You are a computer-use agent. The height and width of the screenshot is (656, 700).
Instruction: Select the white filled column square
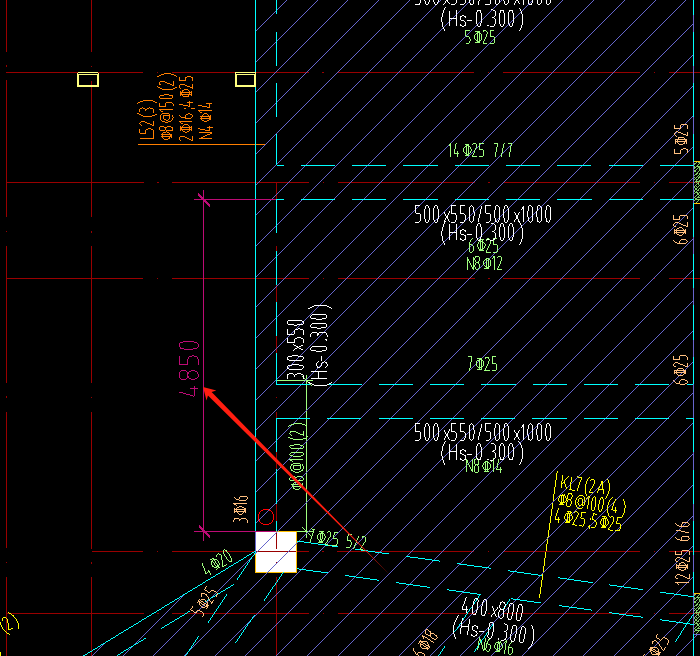click(276, 552)
